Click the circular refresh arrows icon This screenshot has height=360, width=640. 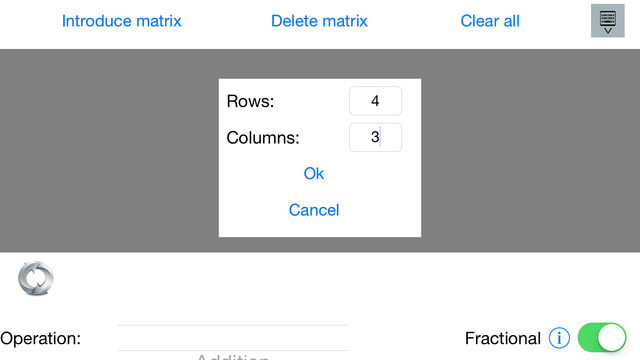pos(36,278)
